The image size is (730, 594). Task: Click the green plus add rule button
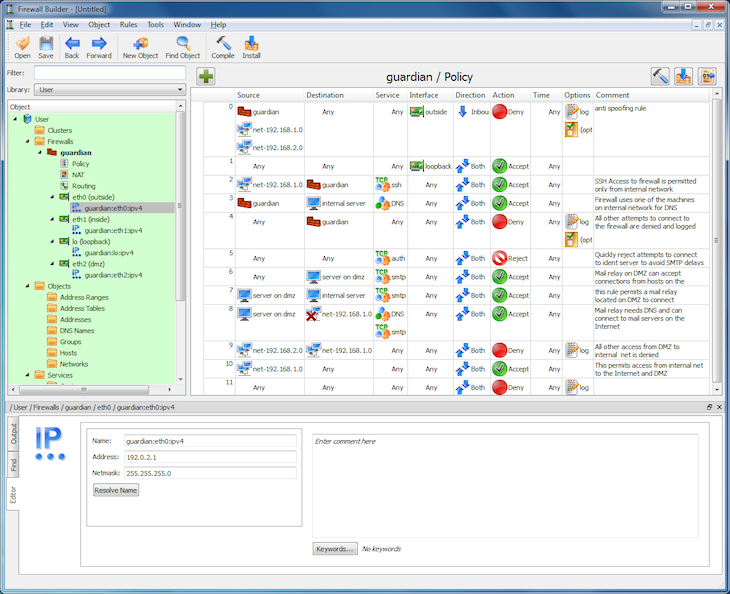(206, 77)
